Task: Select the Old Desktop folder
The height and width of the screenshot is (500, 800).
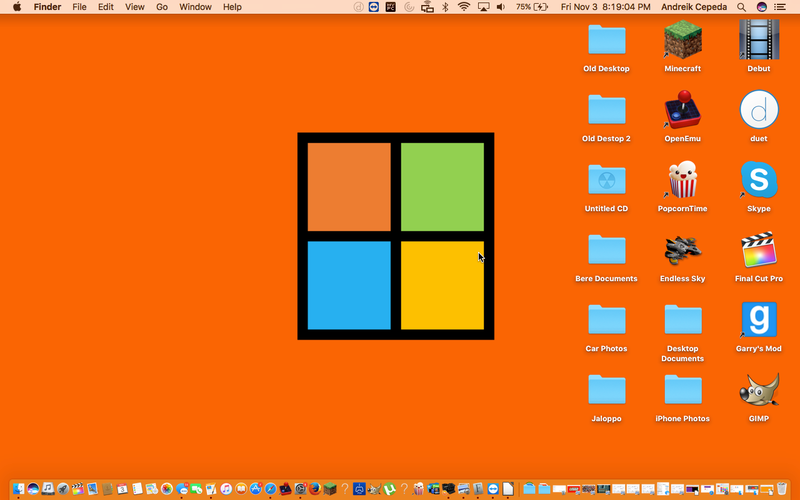Action: pyautogui.click(x=607, y=40)
